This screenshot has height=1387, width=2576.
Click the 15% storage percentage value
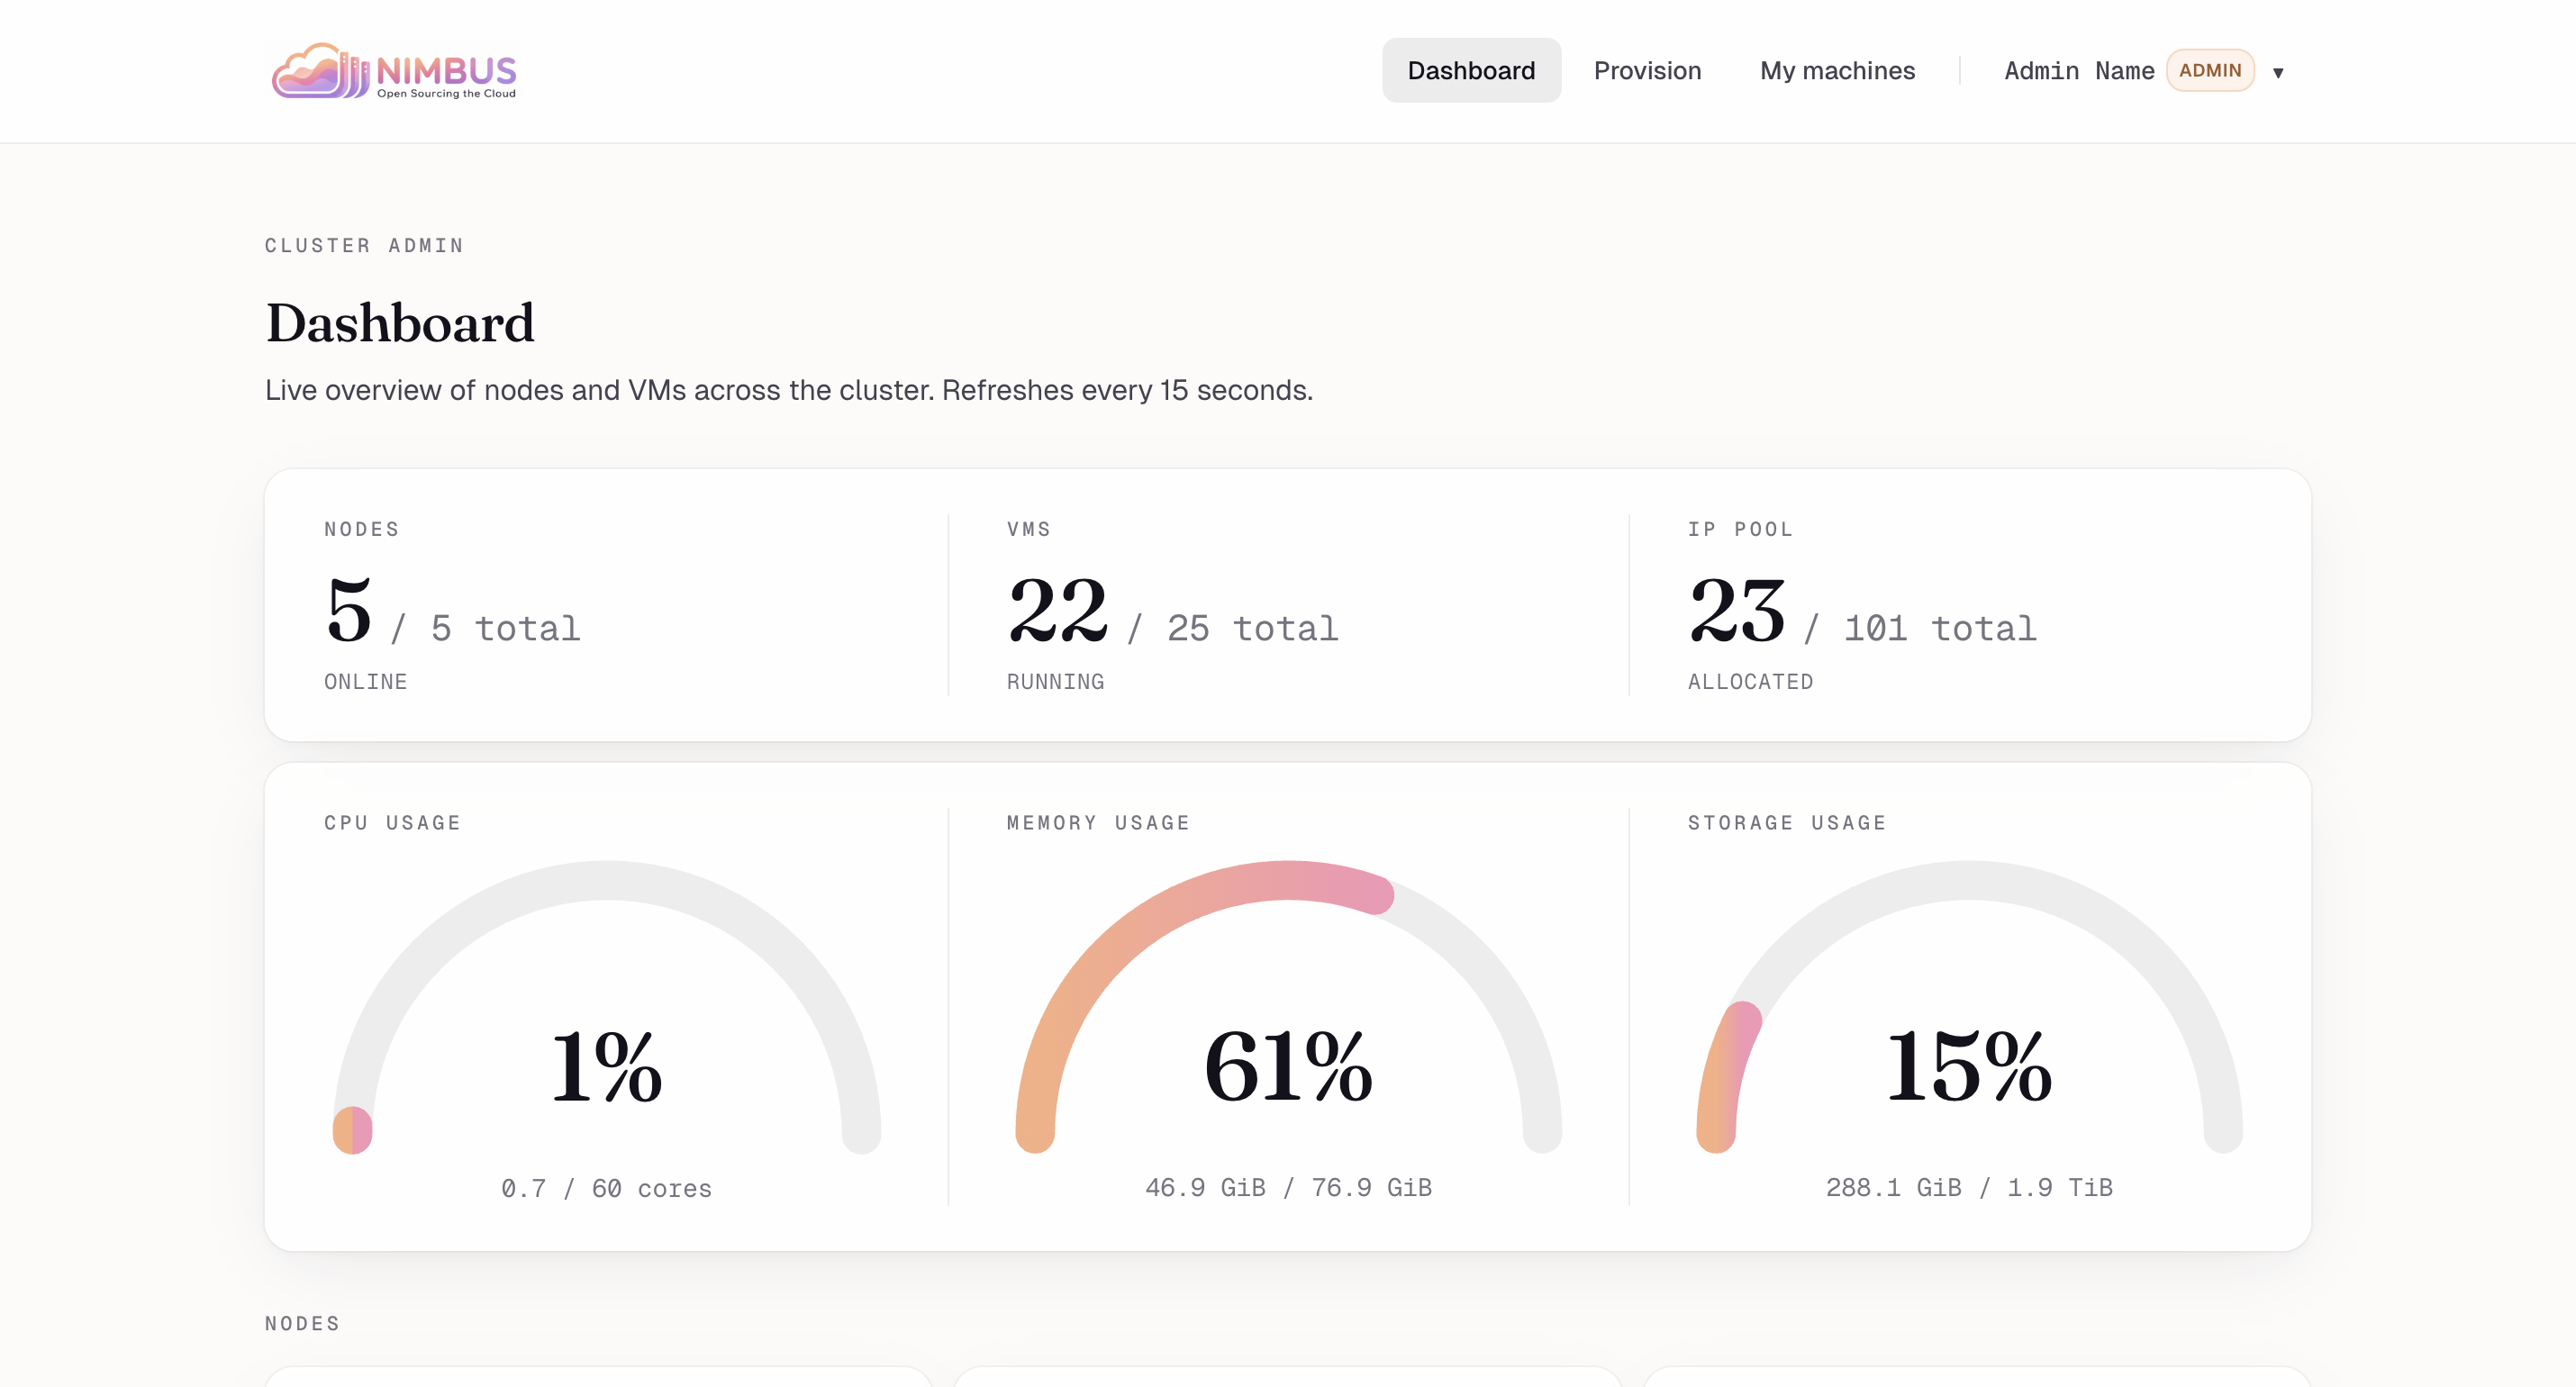pos(1968,1067)
